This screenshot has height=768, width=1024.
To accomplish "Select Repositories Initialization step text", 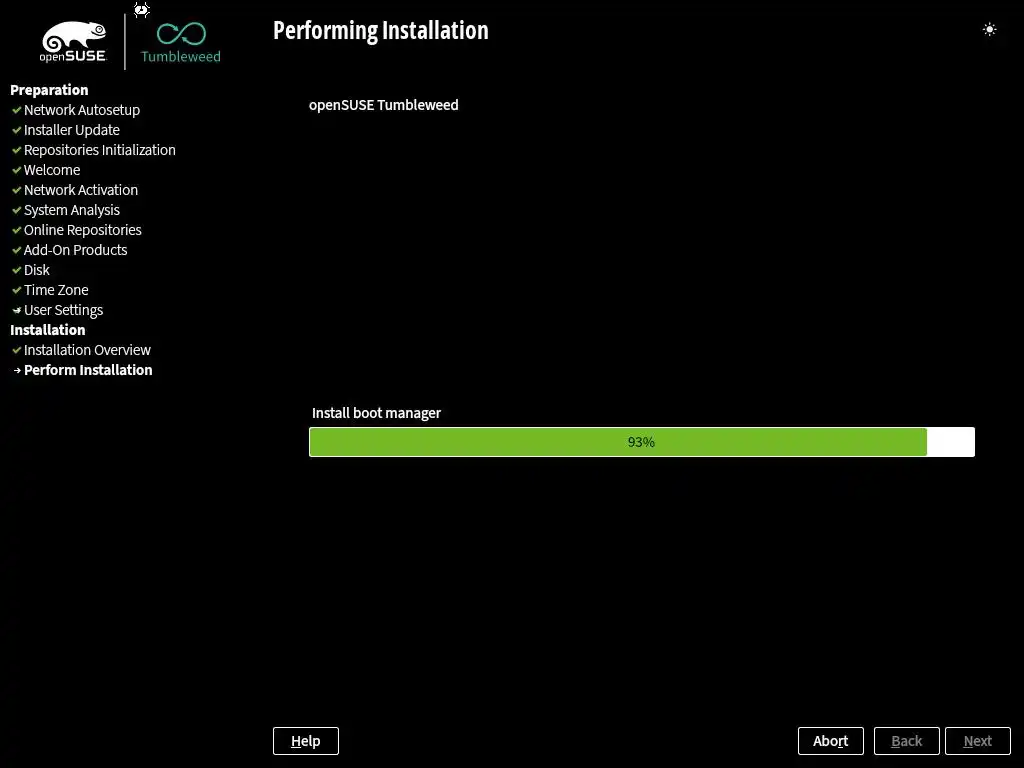I will 100,150.
